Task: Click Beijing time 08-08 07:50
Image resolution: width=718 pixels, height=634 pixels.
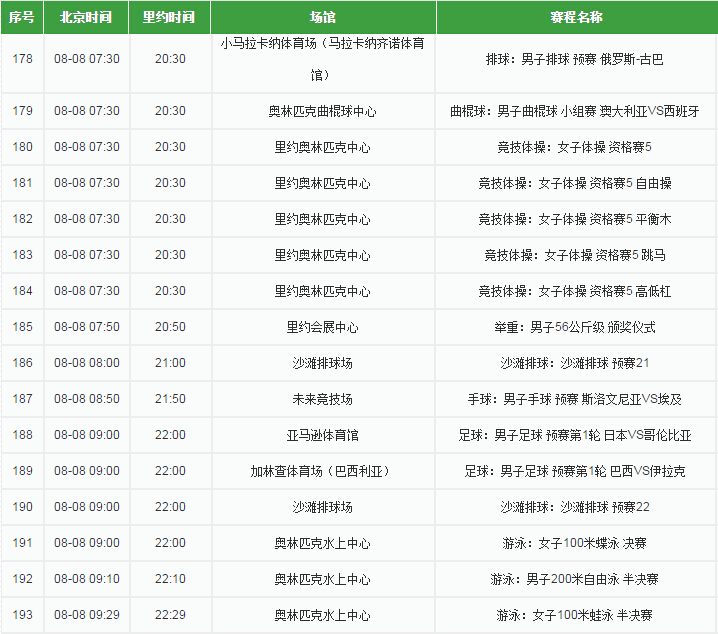Action: (x=87, y=327)
